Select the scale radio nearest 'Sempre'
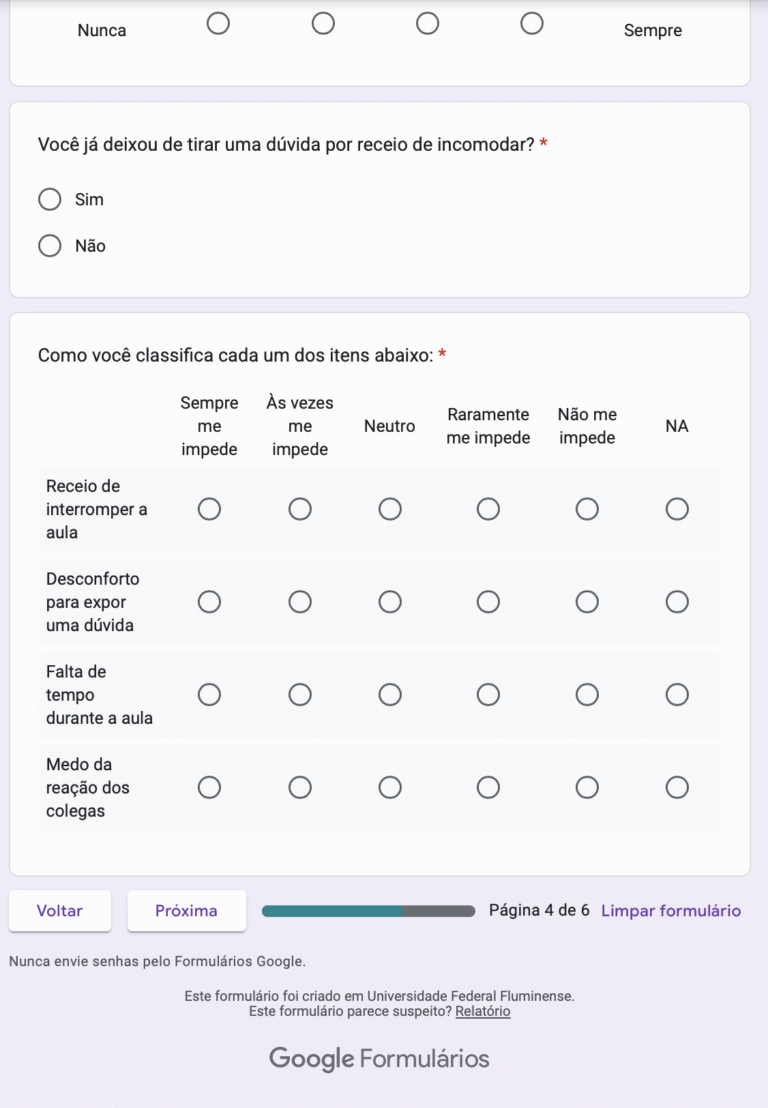The width and height of the screenshot is (768, 1108). tap(532, 24)
